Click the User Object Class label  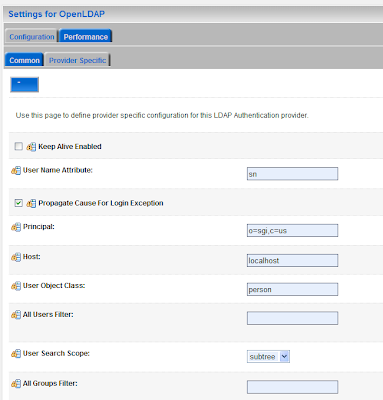point(54,286)
